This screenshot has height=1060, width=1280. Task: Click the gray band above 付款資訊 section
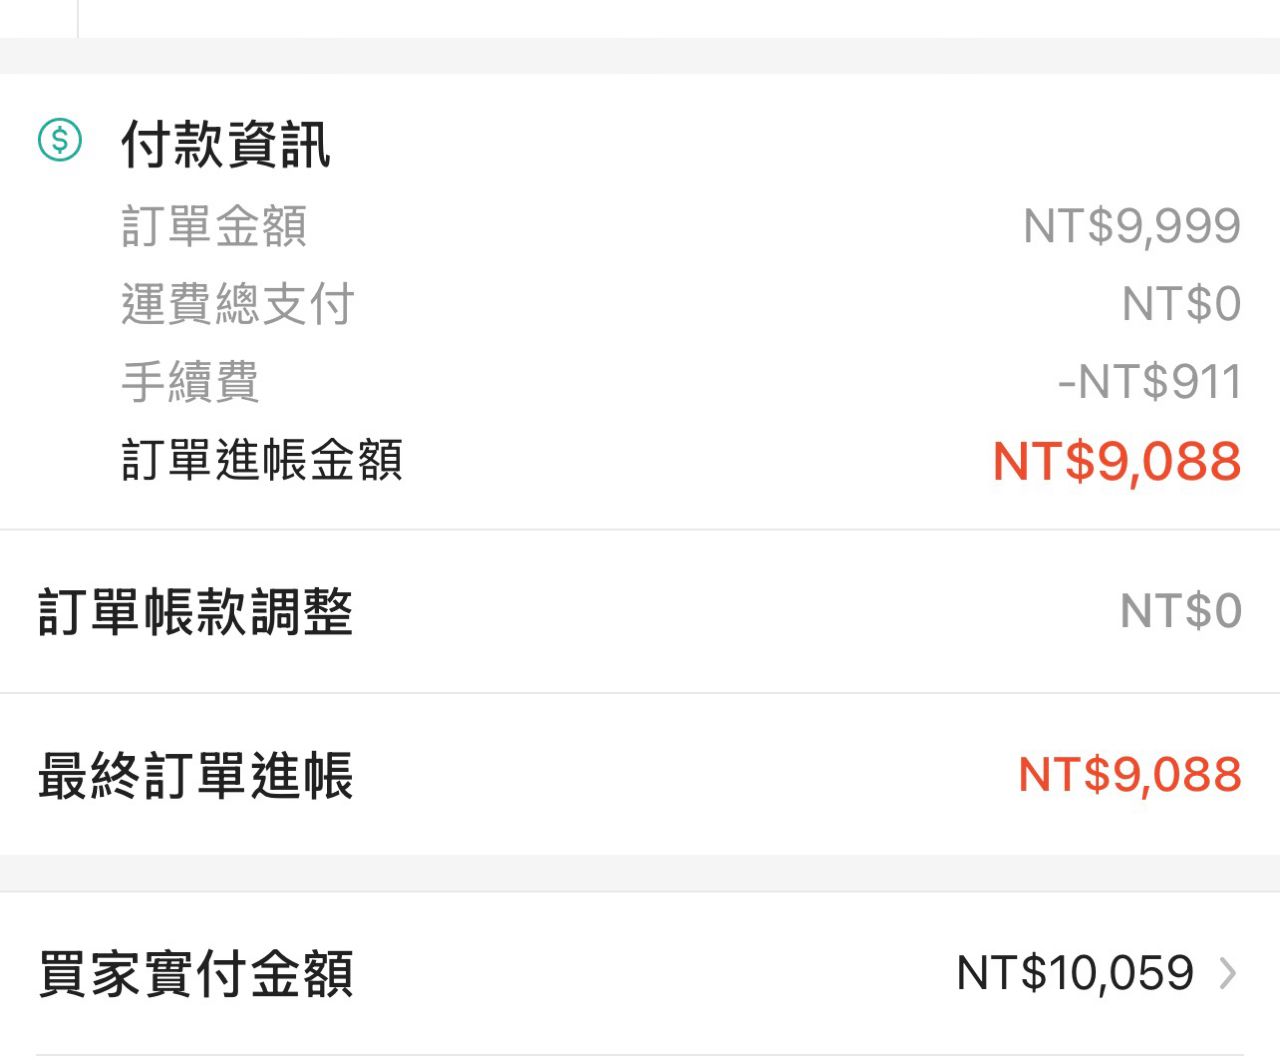tap(640, 56)
